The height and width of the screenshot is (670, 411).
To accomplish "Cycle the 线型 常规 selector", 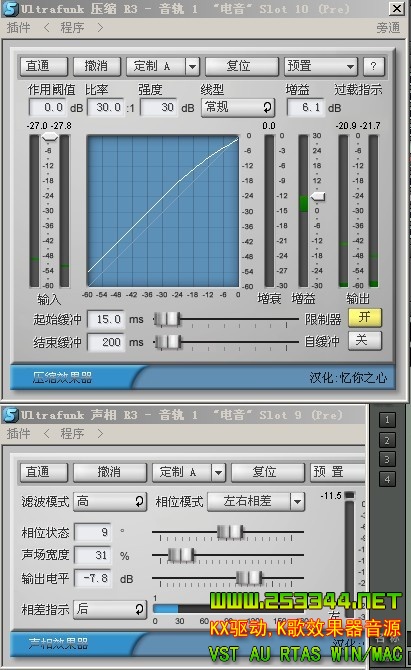I will point(238,107).
